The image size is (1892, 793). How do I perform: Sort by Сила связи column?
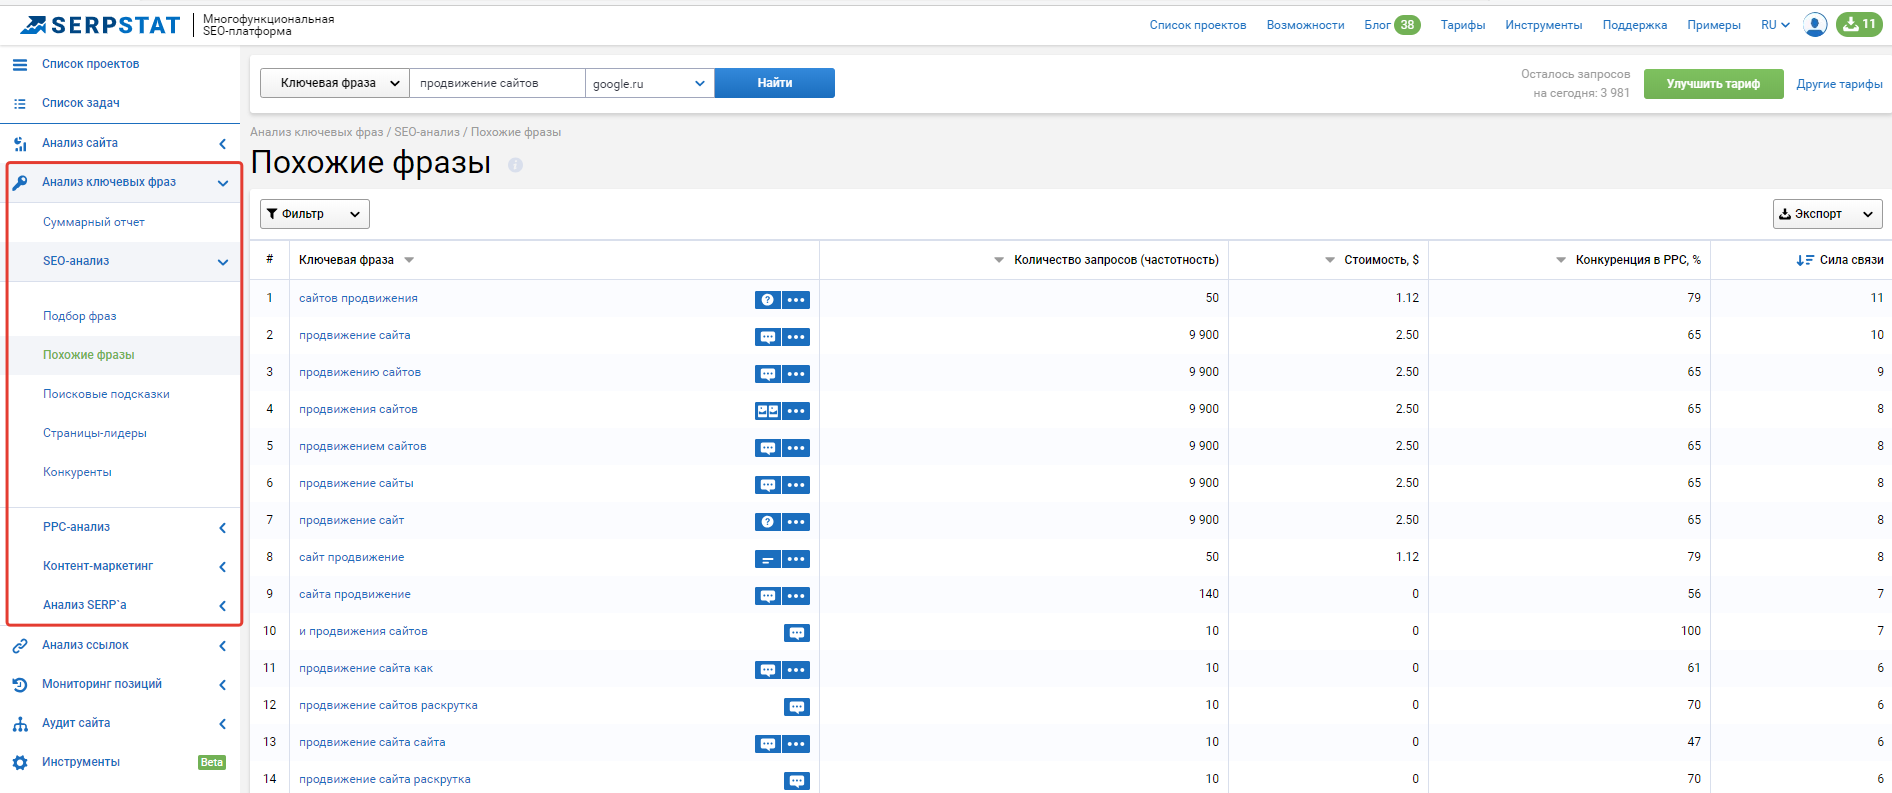(1840, 260)
